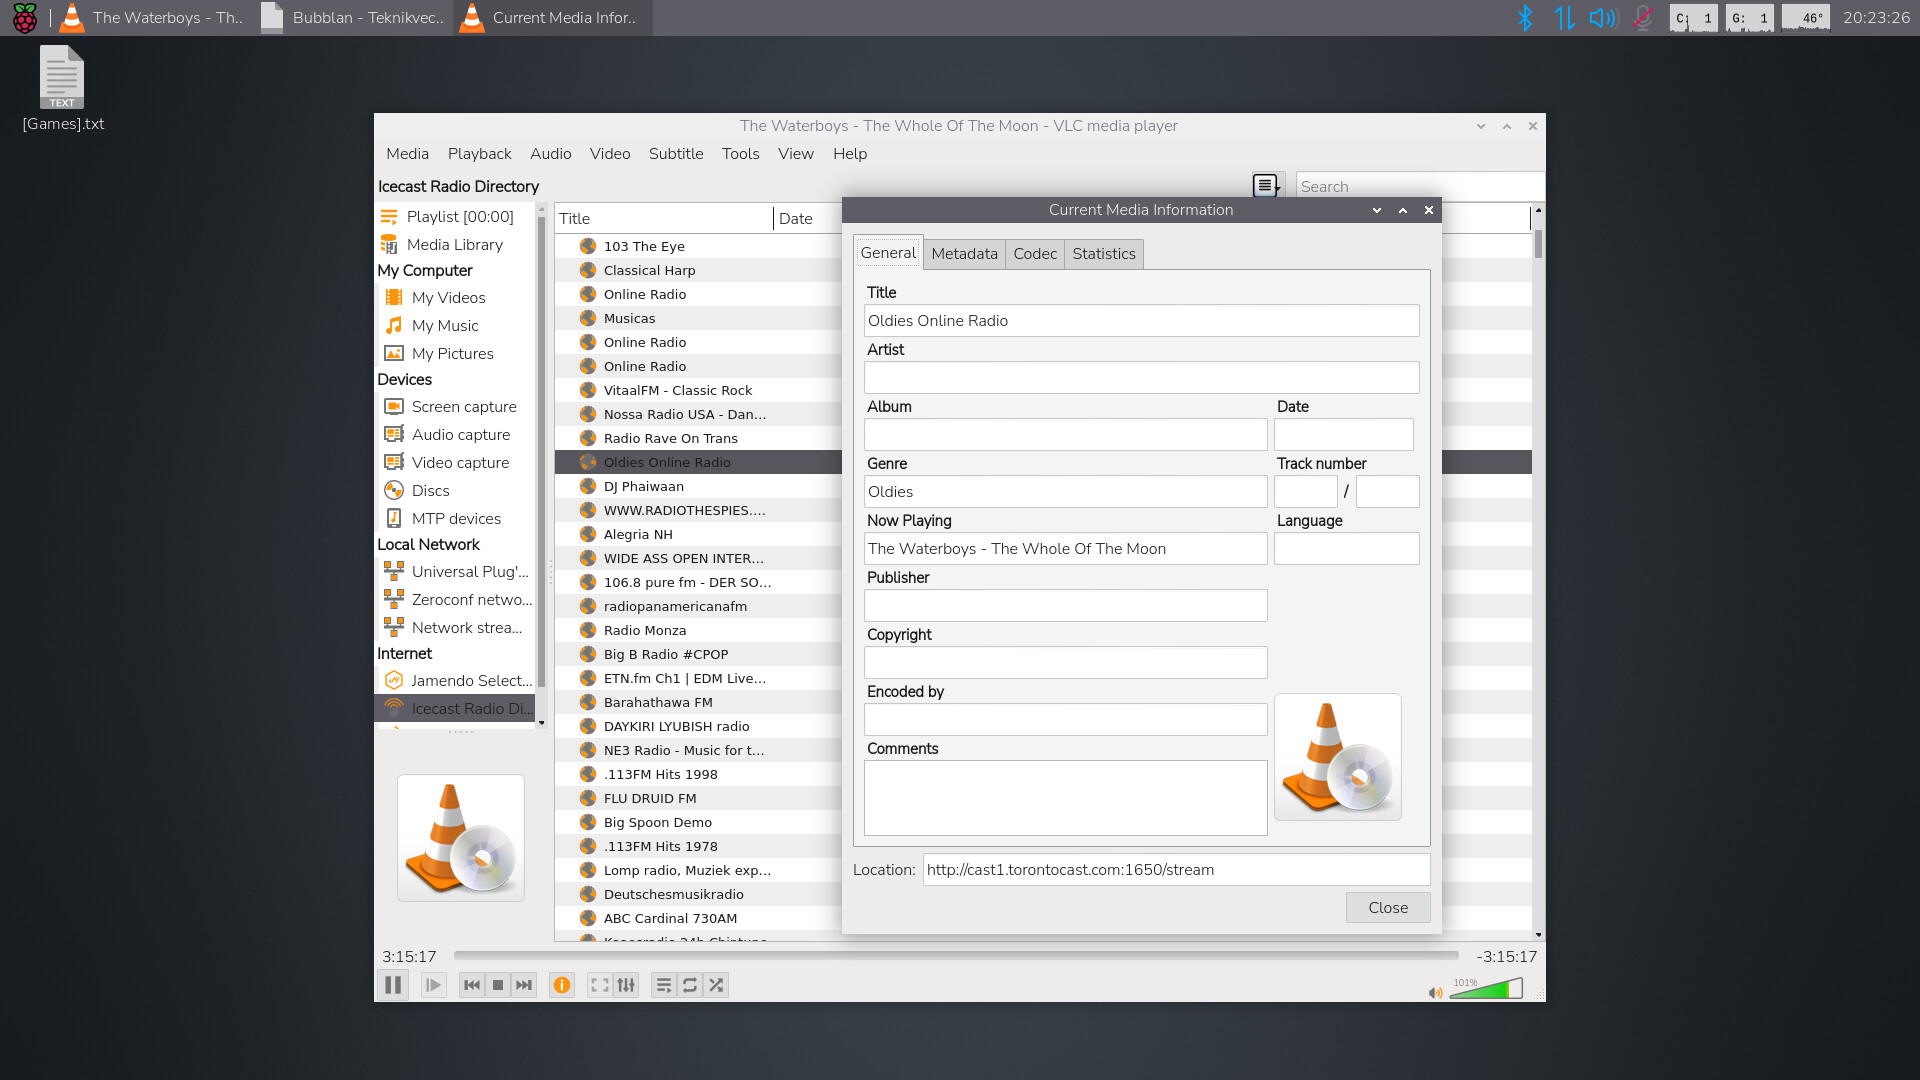Click the Location URL field

coord(1176,870)
